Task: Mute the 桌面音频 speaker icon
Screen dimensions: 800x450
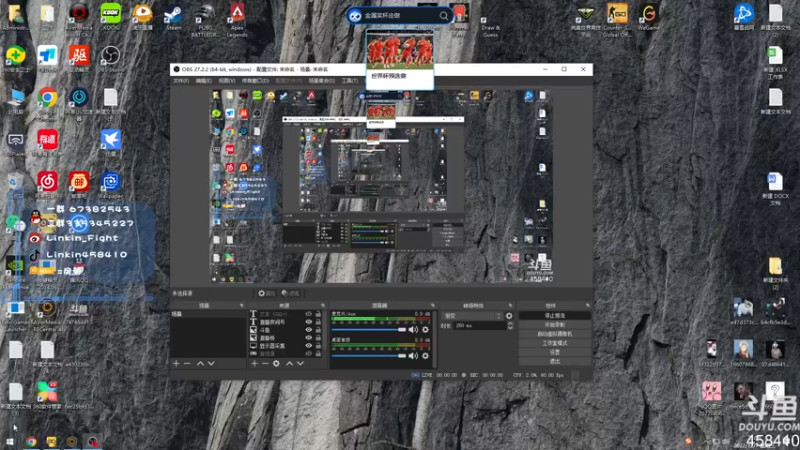Action: (x=413, y=356)
